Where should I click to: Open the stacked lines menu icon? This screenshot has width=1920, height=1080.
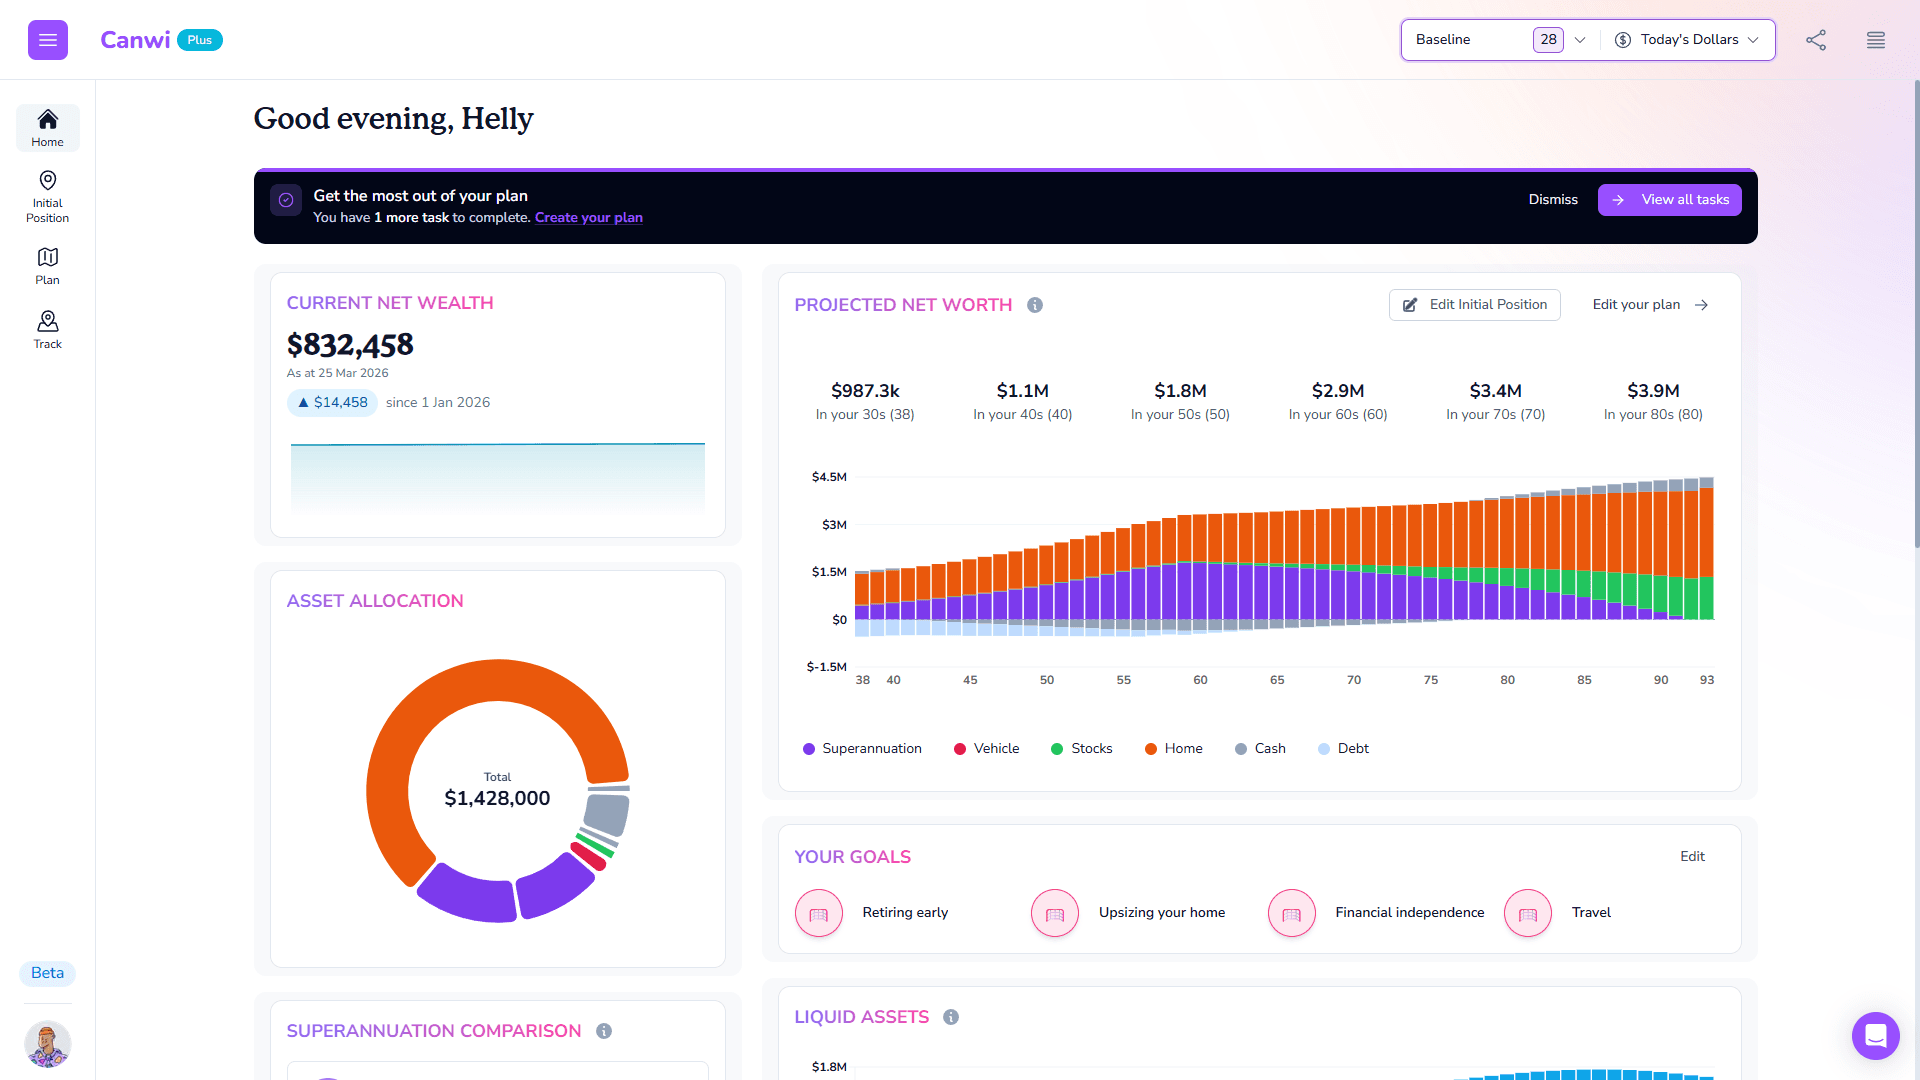point(1875,40)
